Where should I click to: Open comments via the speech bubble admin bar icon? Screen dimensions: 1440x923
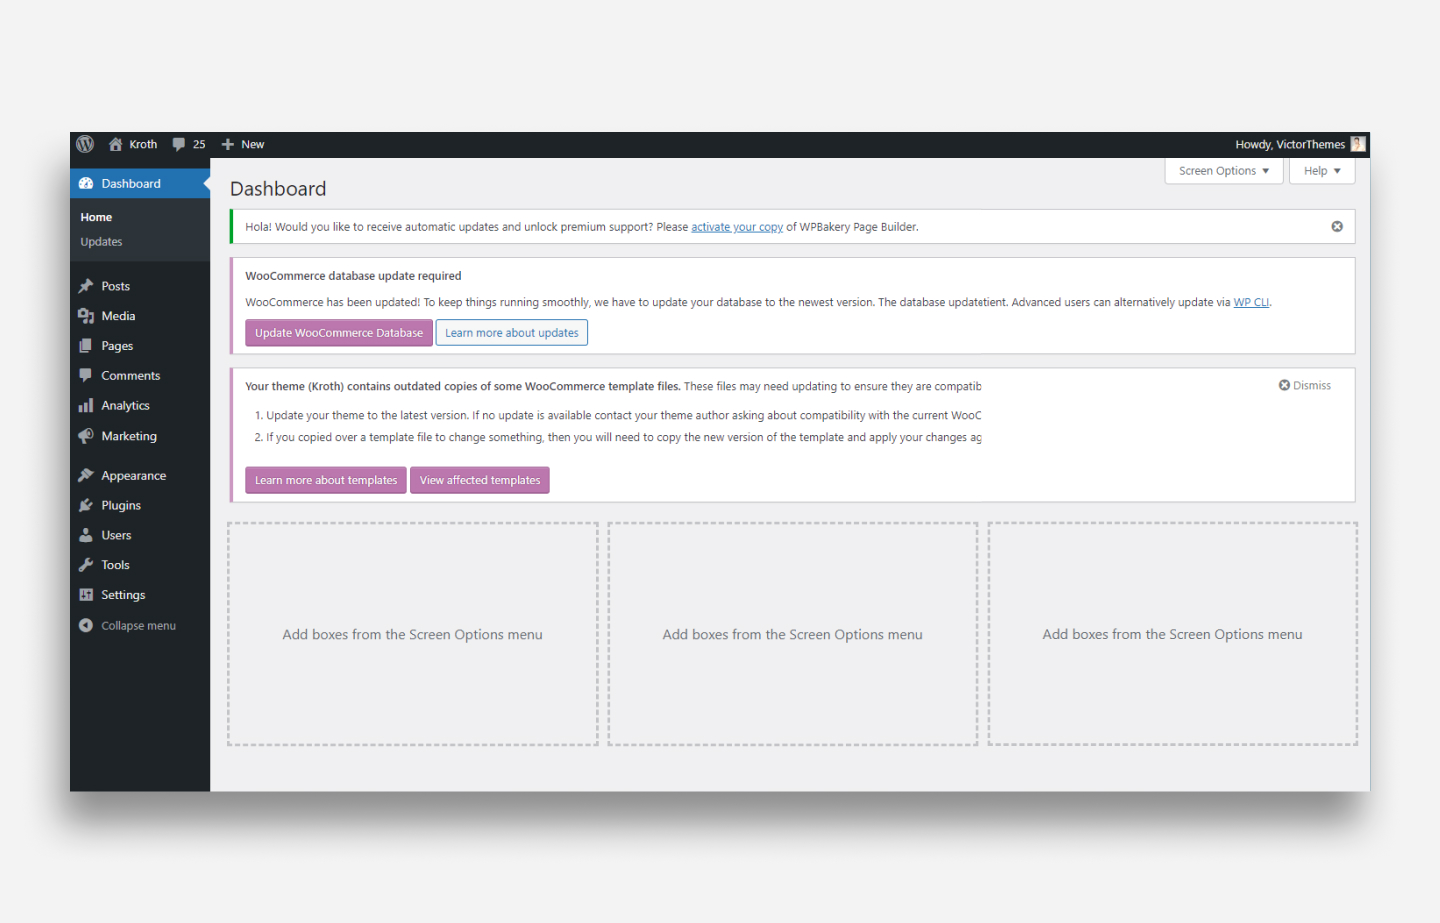pyautogui.click(x=178, y=144)
